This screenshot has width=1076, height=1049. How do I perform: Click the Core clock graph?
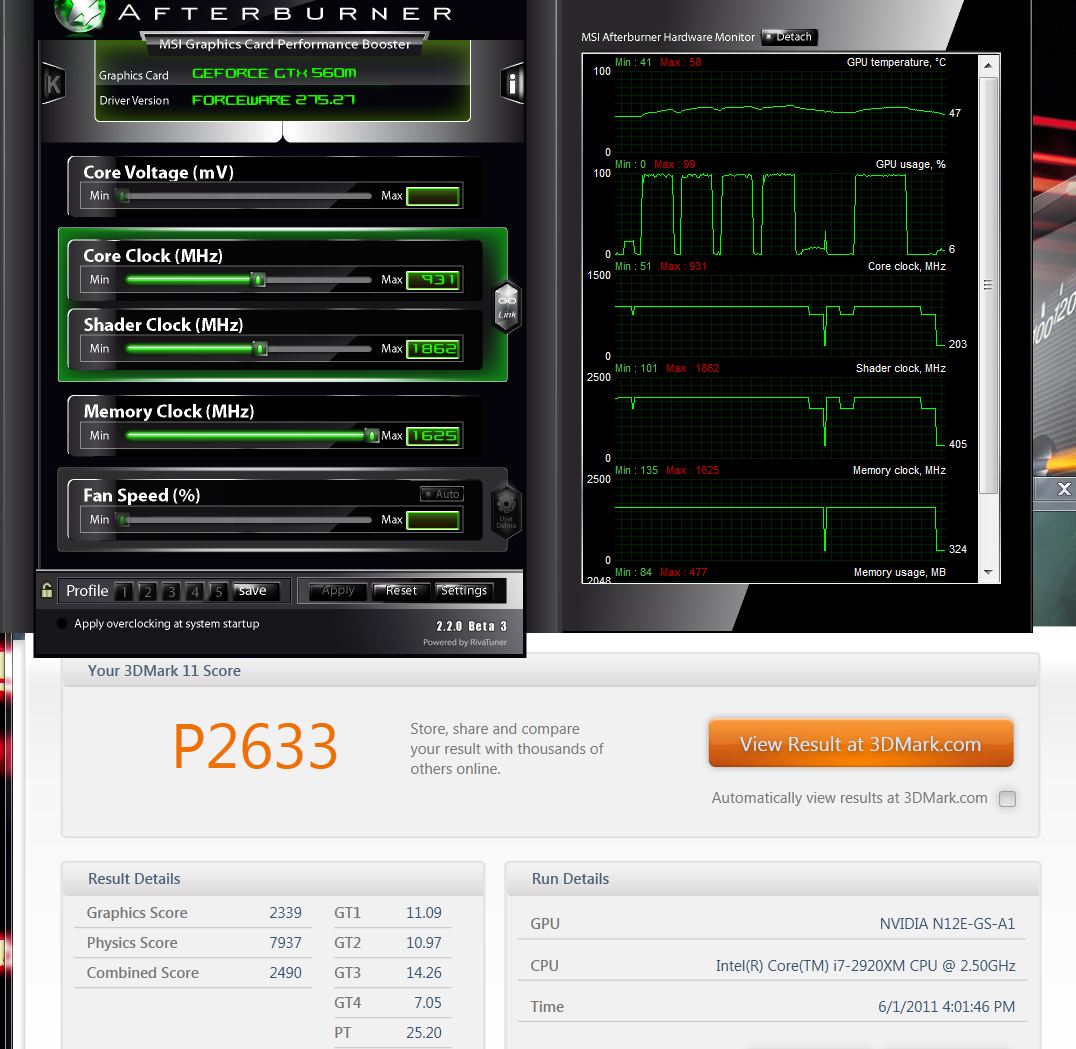point(780,316)
